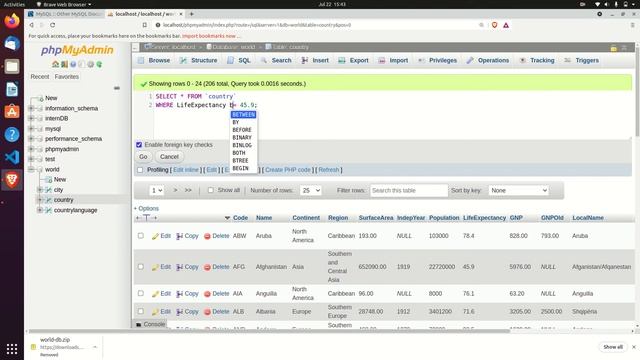The image size is (640, 360).
Task: Toggle Enable foreign key checks
Action: click(x=139, y=144)
